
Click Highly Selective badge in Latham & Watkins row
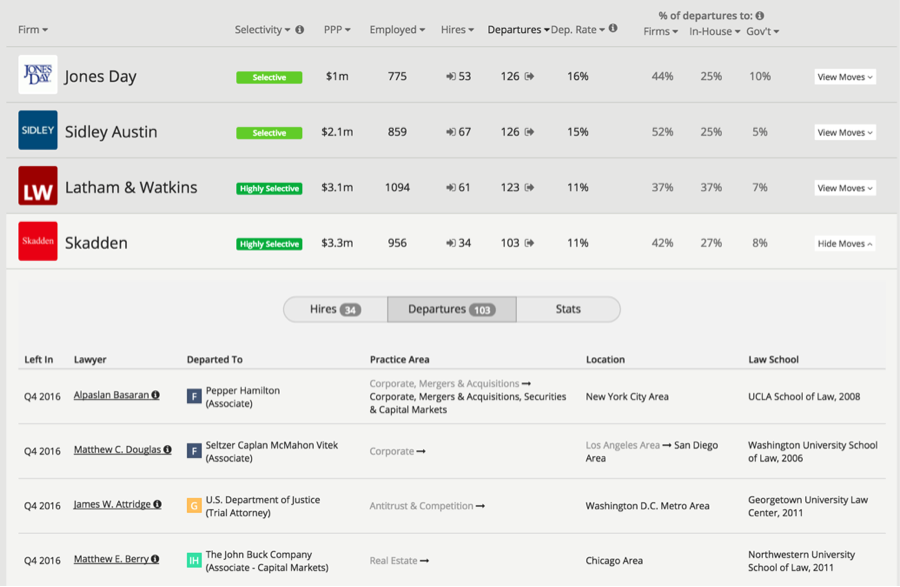click(x=269, y=188)
